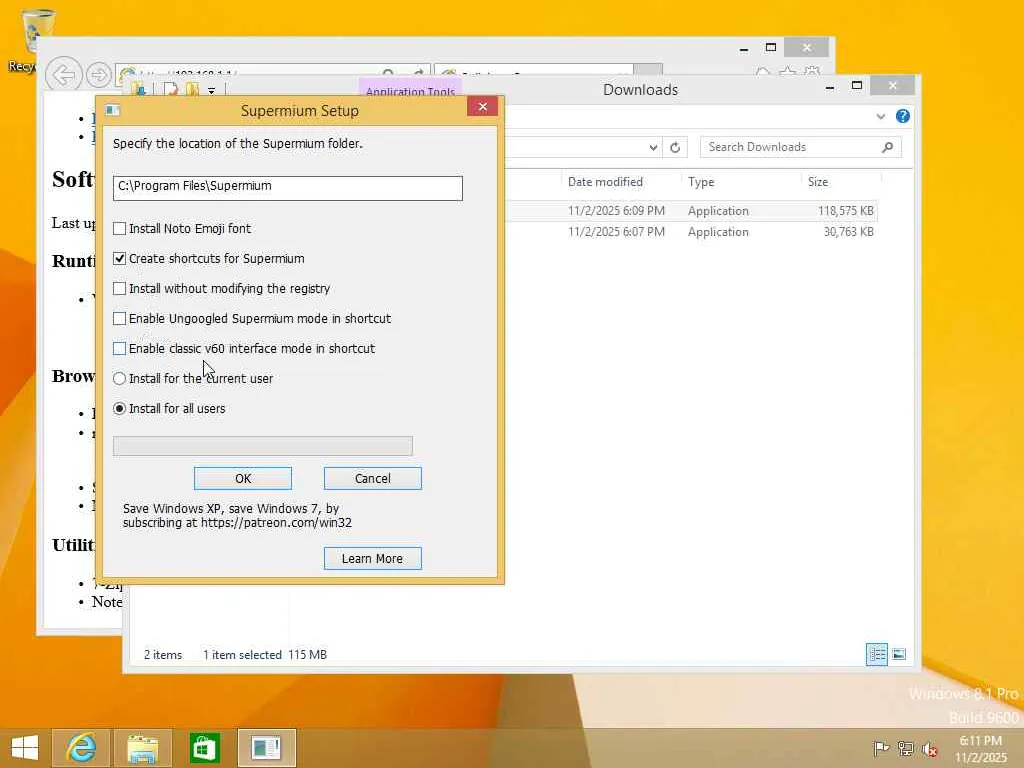
Task: Click the Learn More button
Action: click(373, 559)
